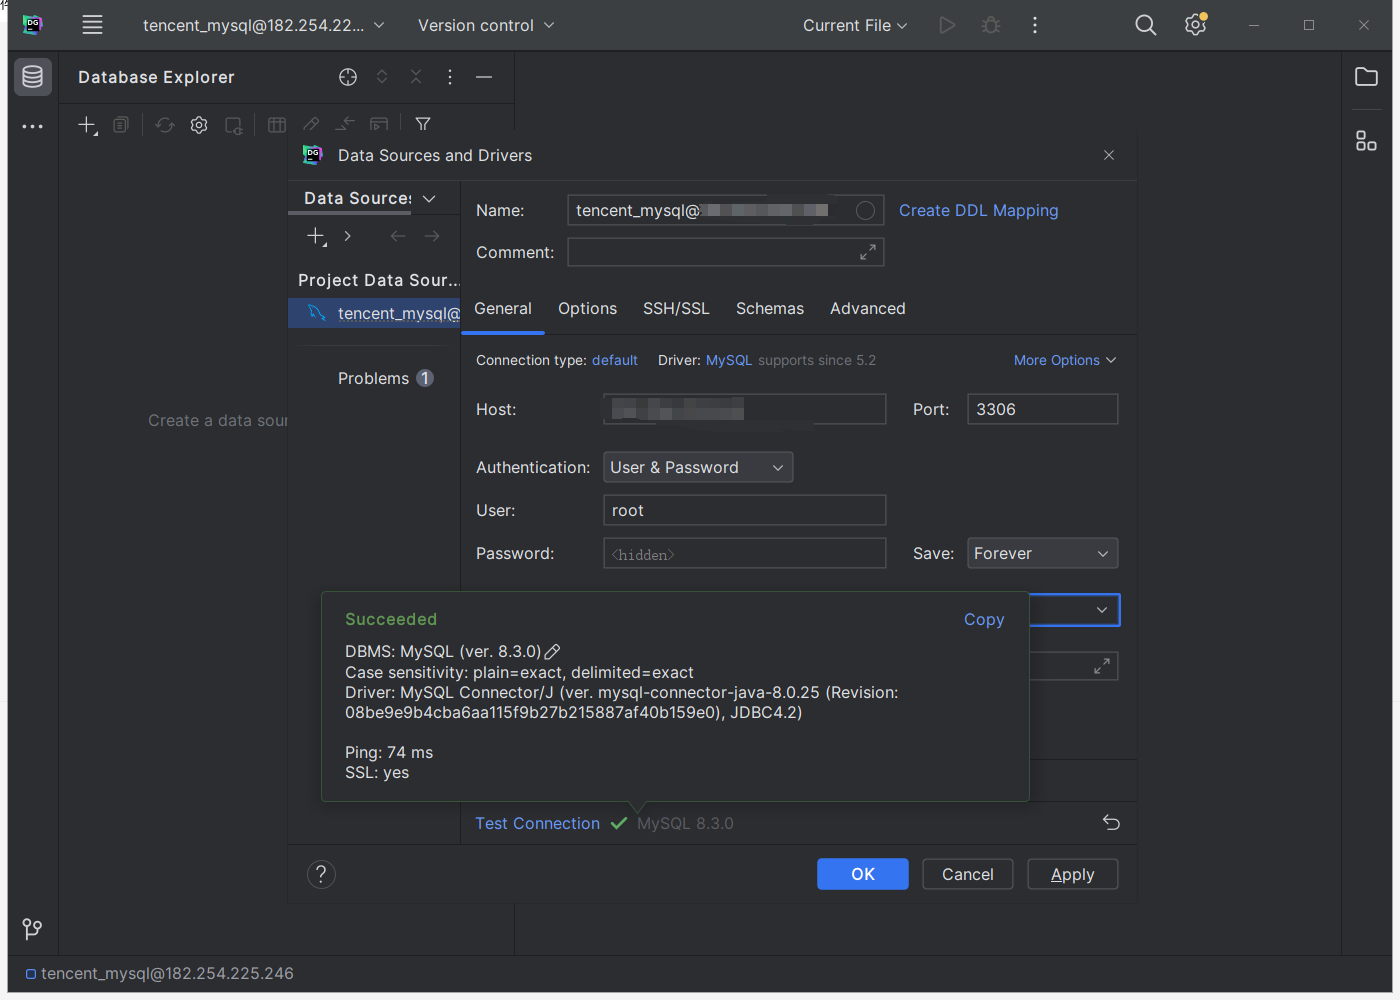1400x1000 pixels.
Task: Open Database Explorer options vertical dots
Action: (450, 77)
